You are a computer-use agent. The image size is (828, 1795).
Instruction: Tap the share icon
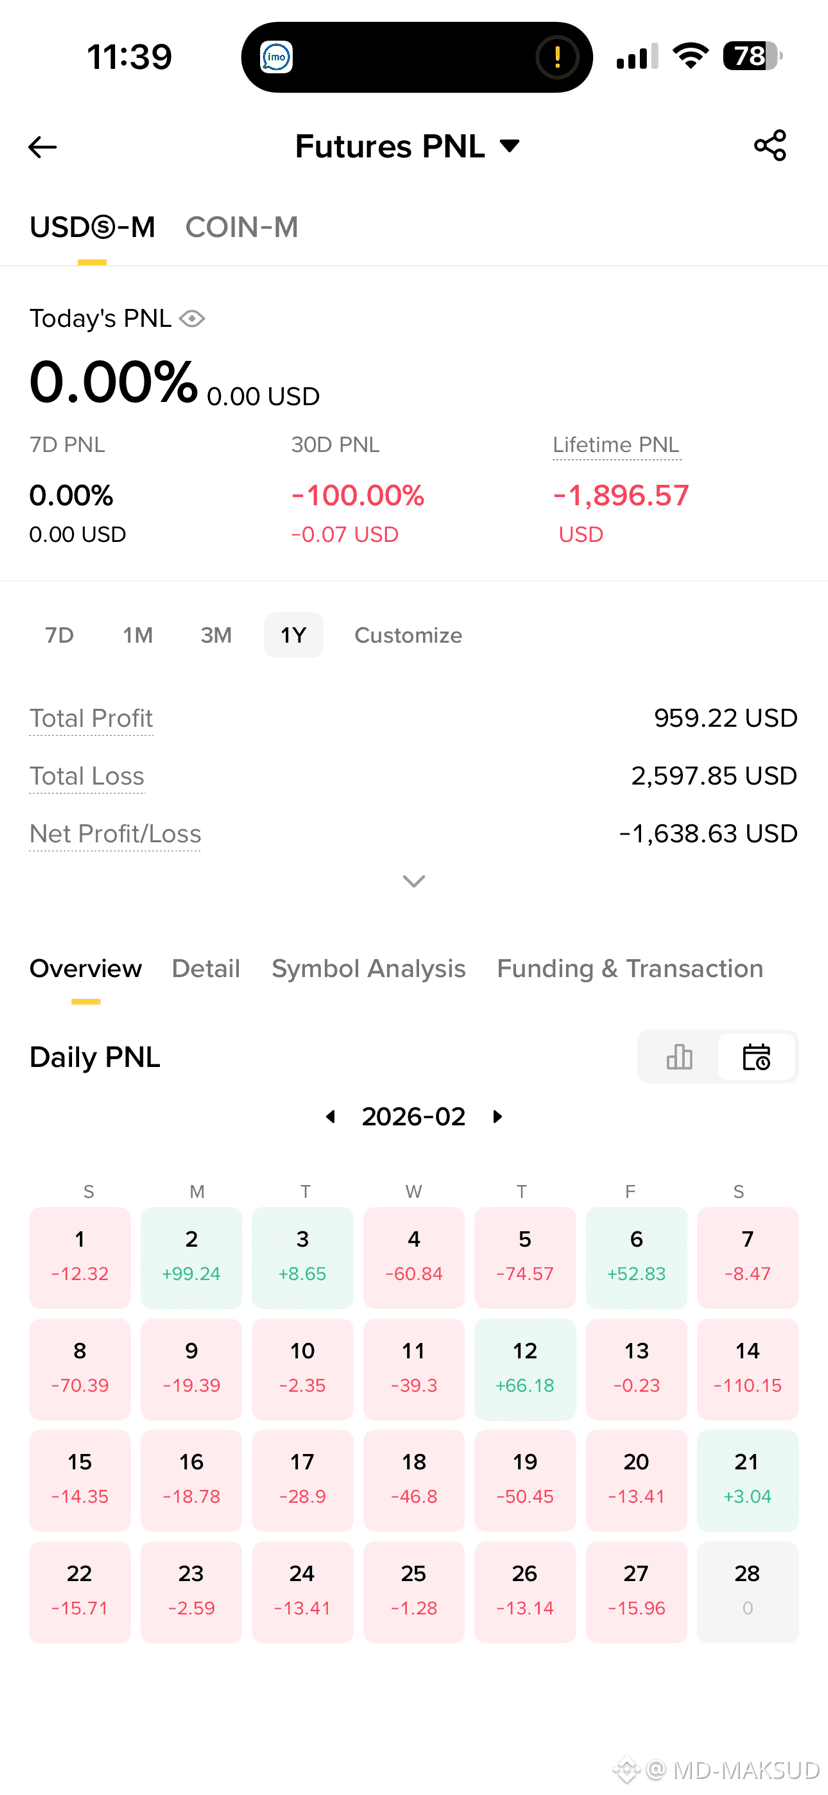click(770, 146)
